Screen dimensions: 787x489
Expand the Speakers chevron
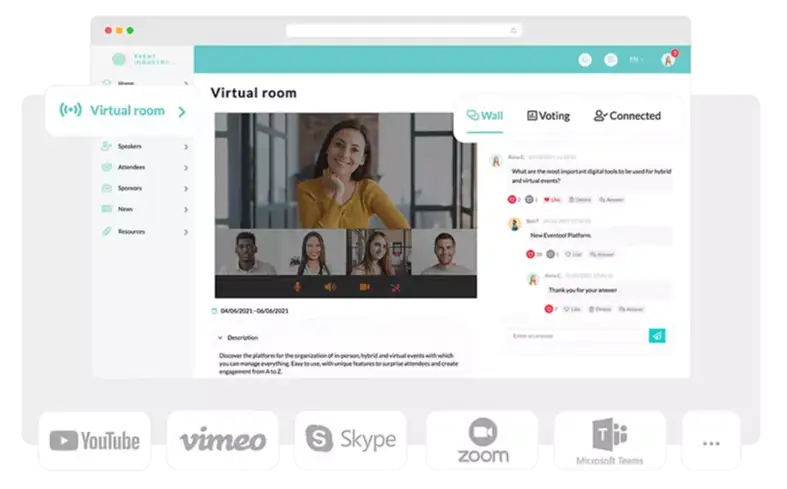(186, 147)
